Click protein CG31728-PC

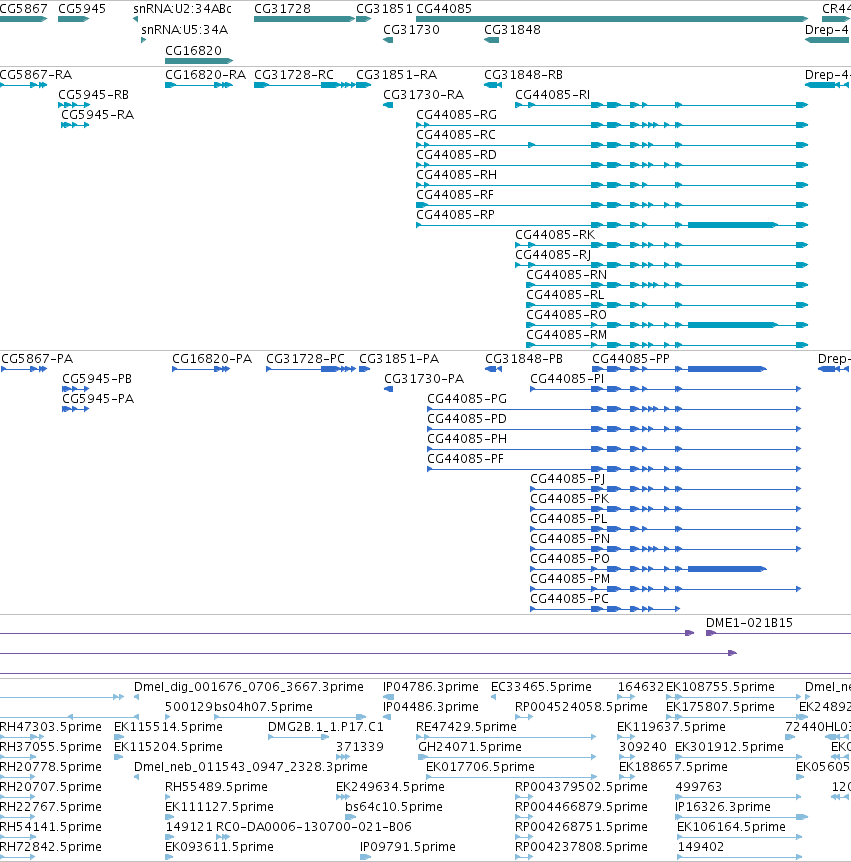click(x=305, y=359)
